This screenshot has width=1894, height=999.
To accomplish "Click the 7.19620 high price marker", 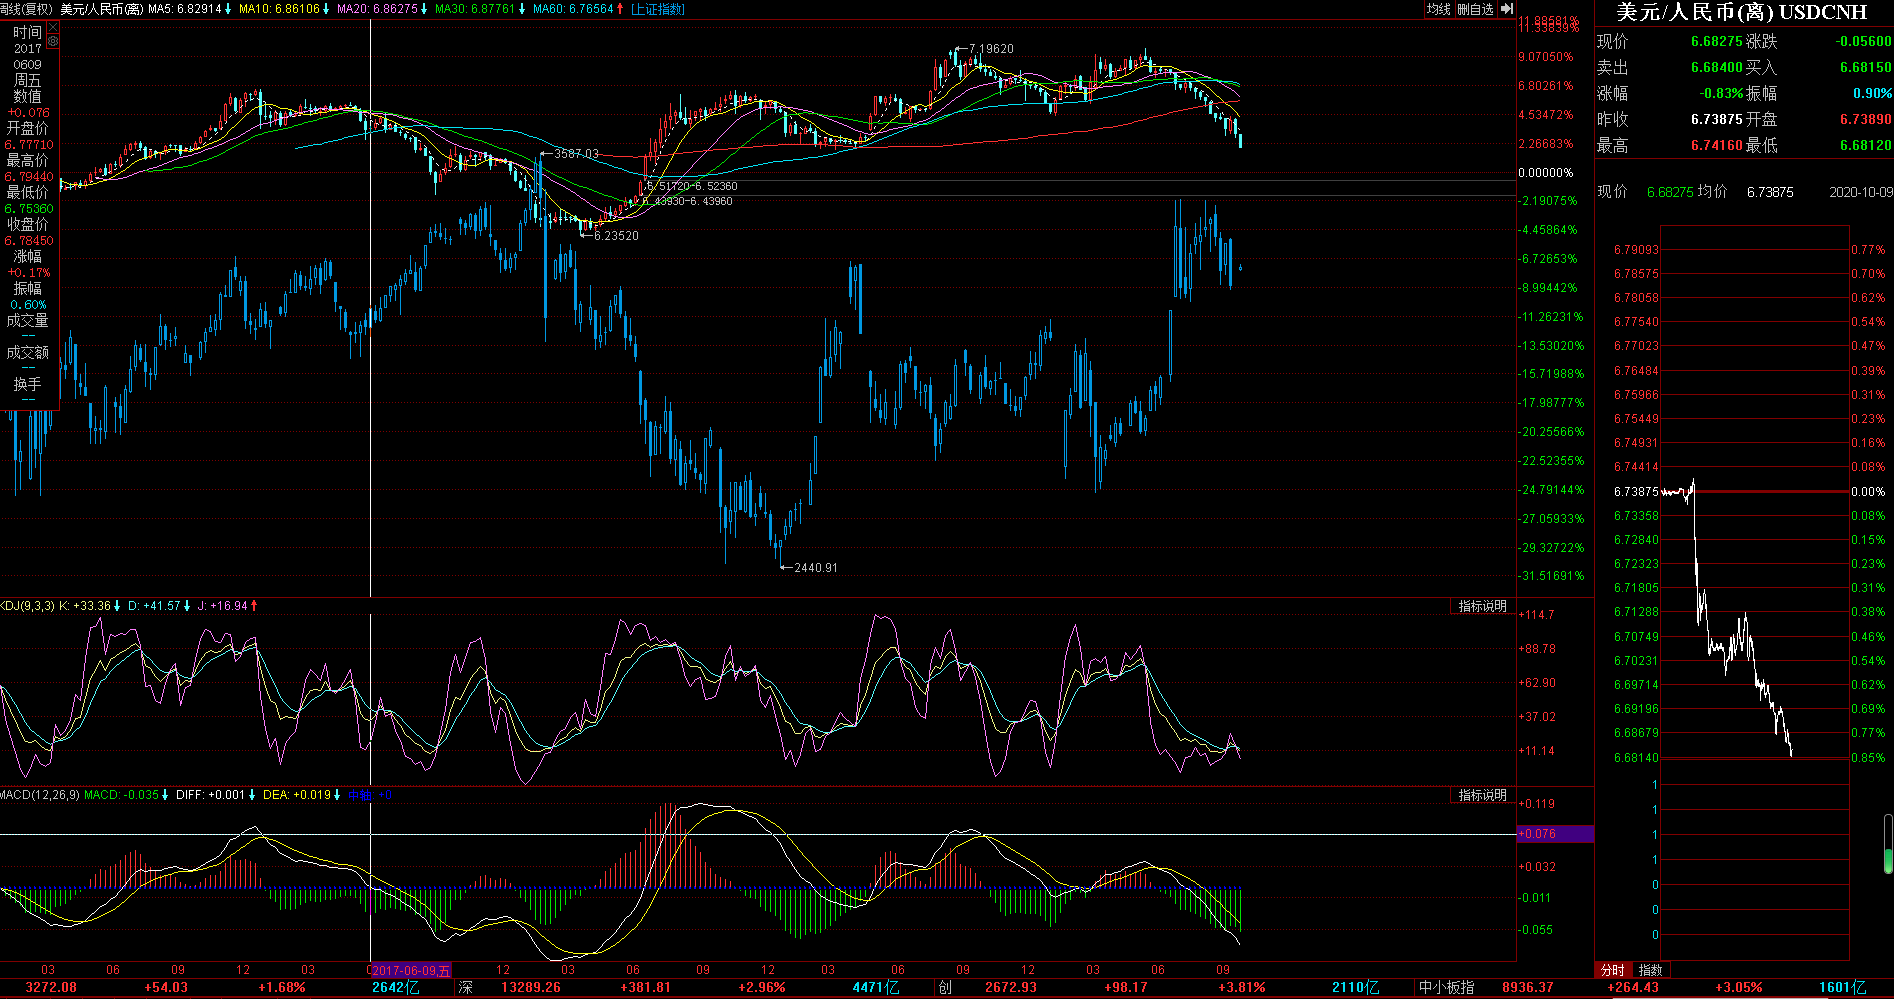I will [x=990, y=48].
